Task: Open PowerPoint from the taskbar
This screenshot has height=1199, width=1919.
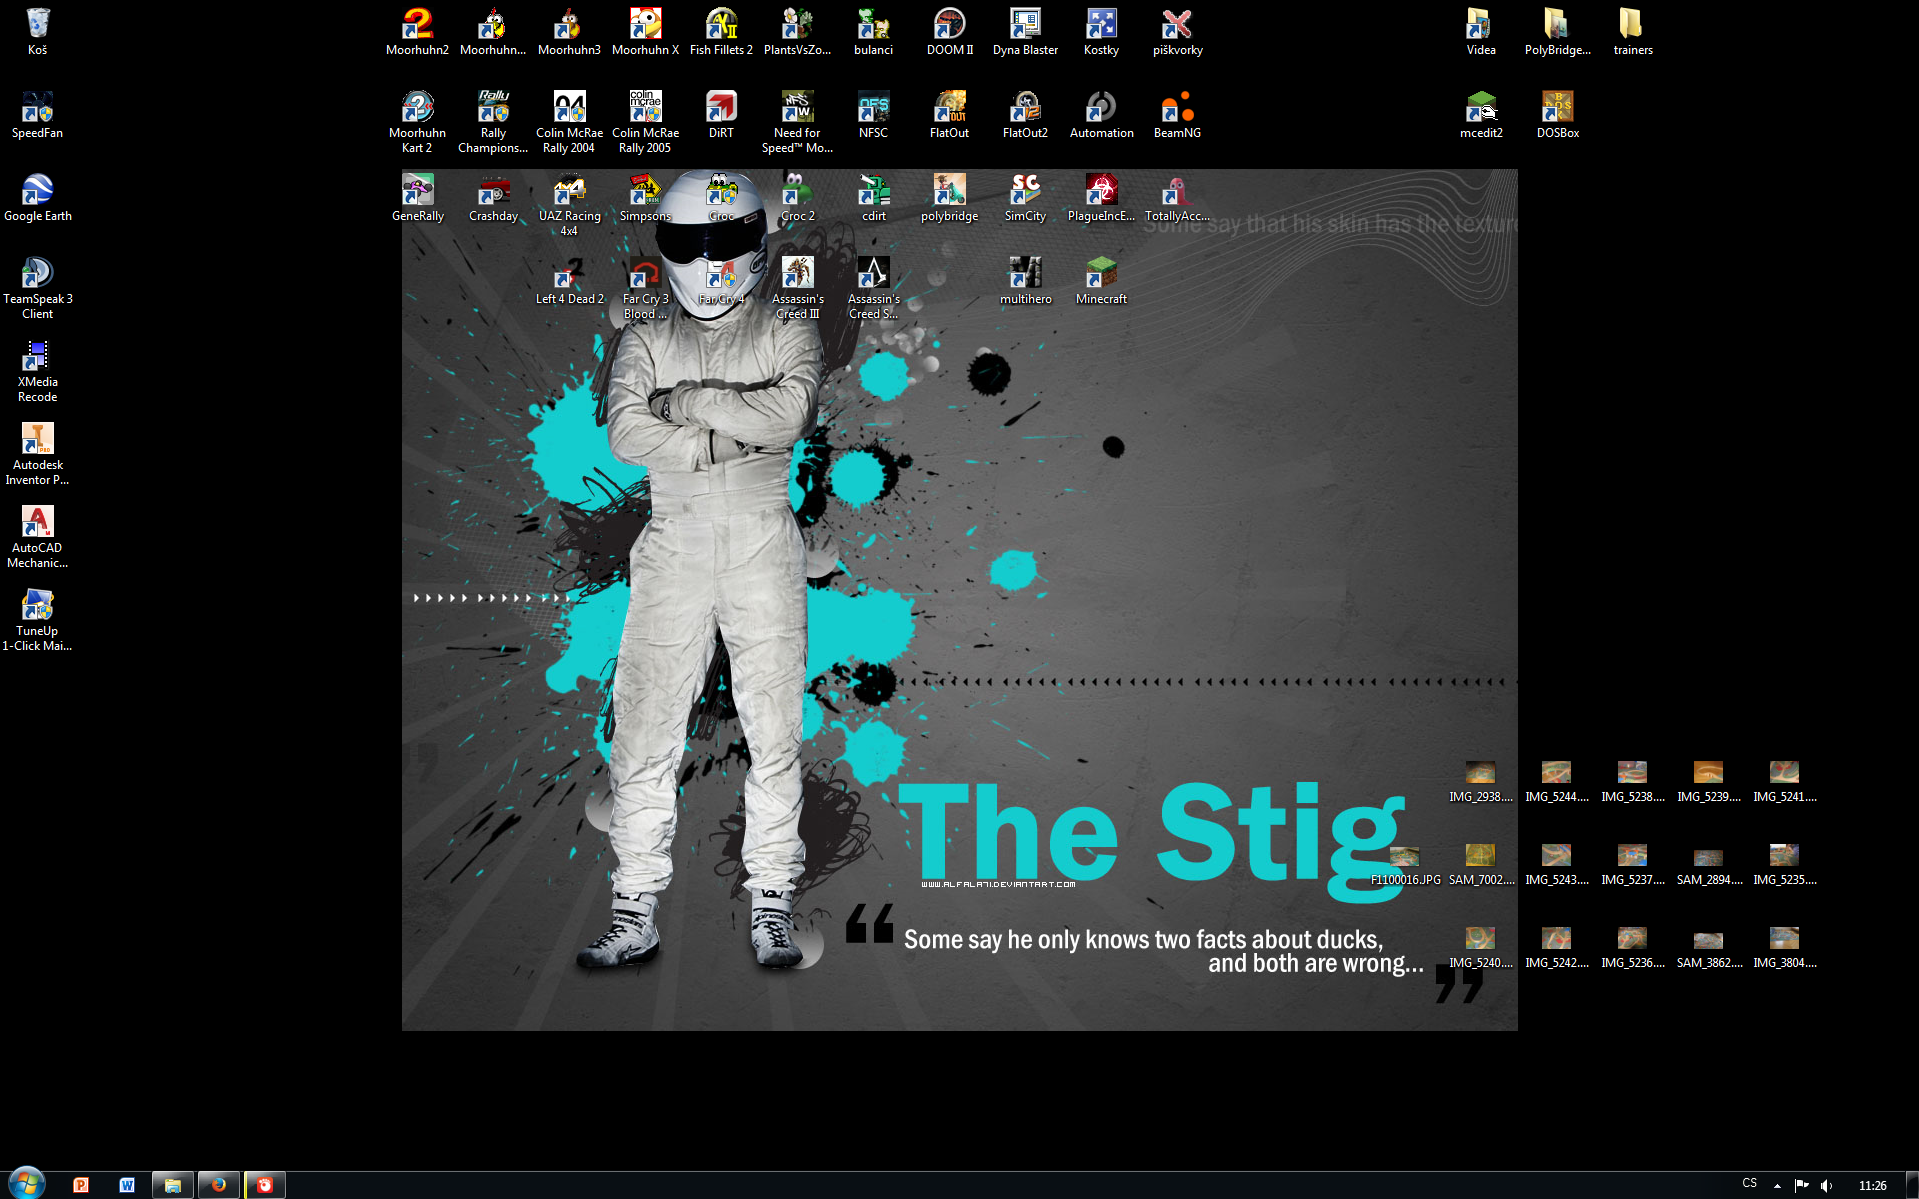Action: [x=81, y=1185]
